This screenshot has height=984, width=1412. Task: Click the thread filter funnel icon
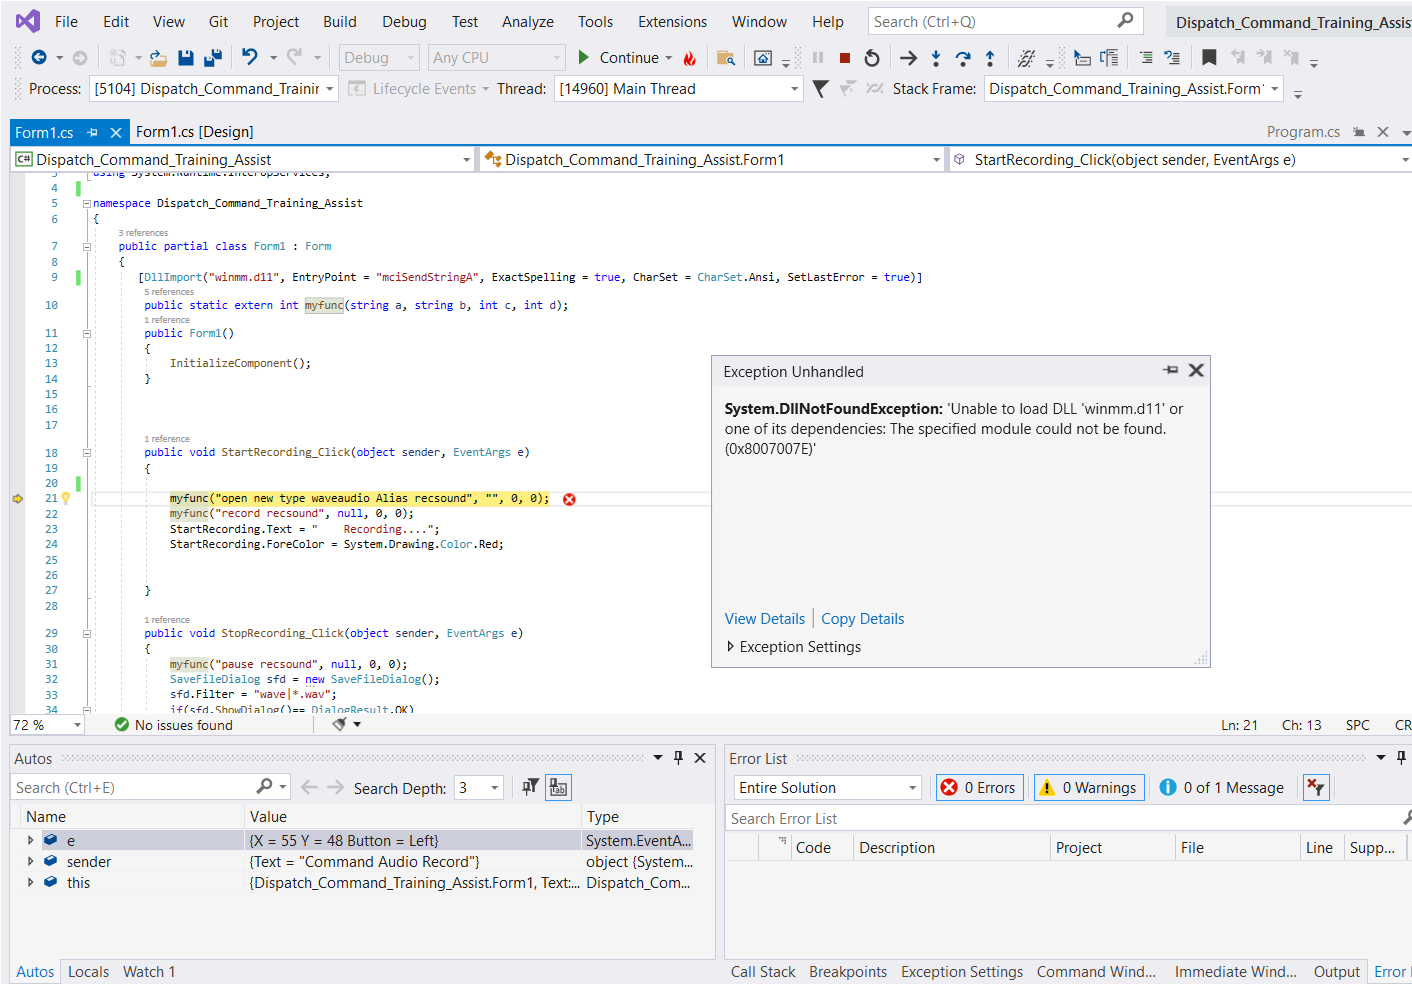(x=820, y=89)
